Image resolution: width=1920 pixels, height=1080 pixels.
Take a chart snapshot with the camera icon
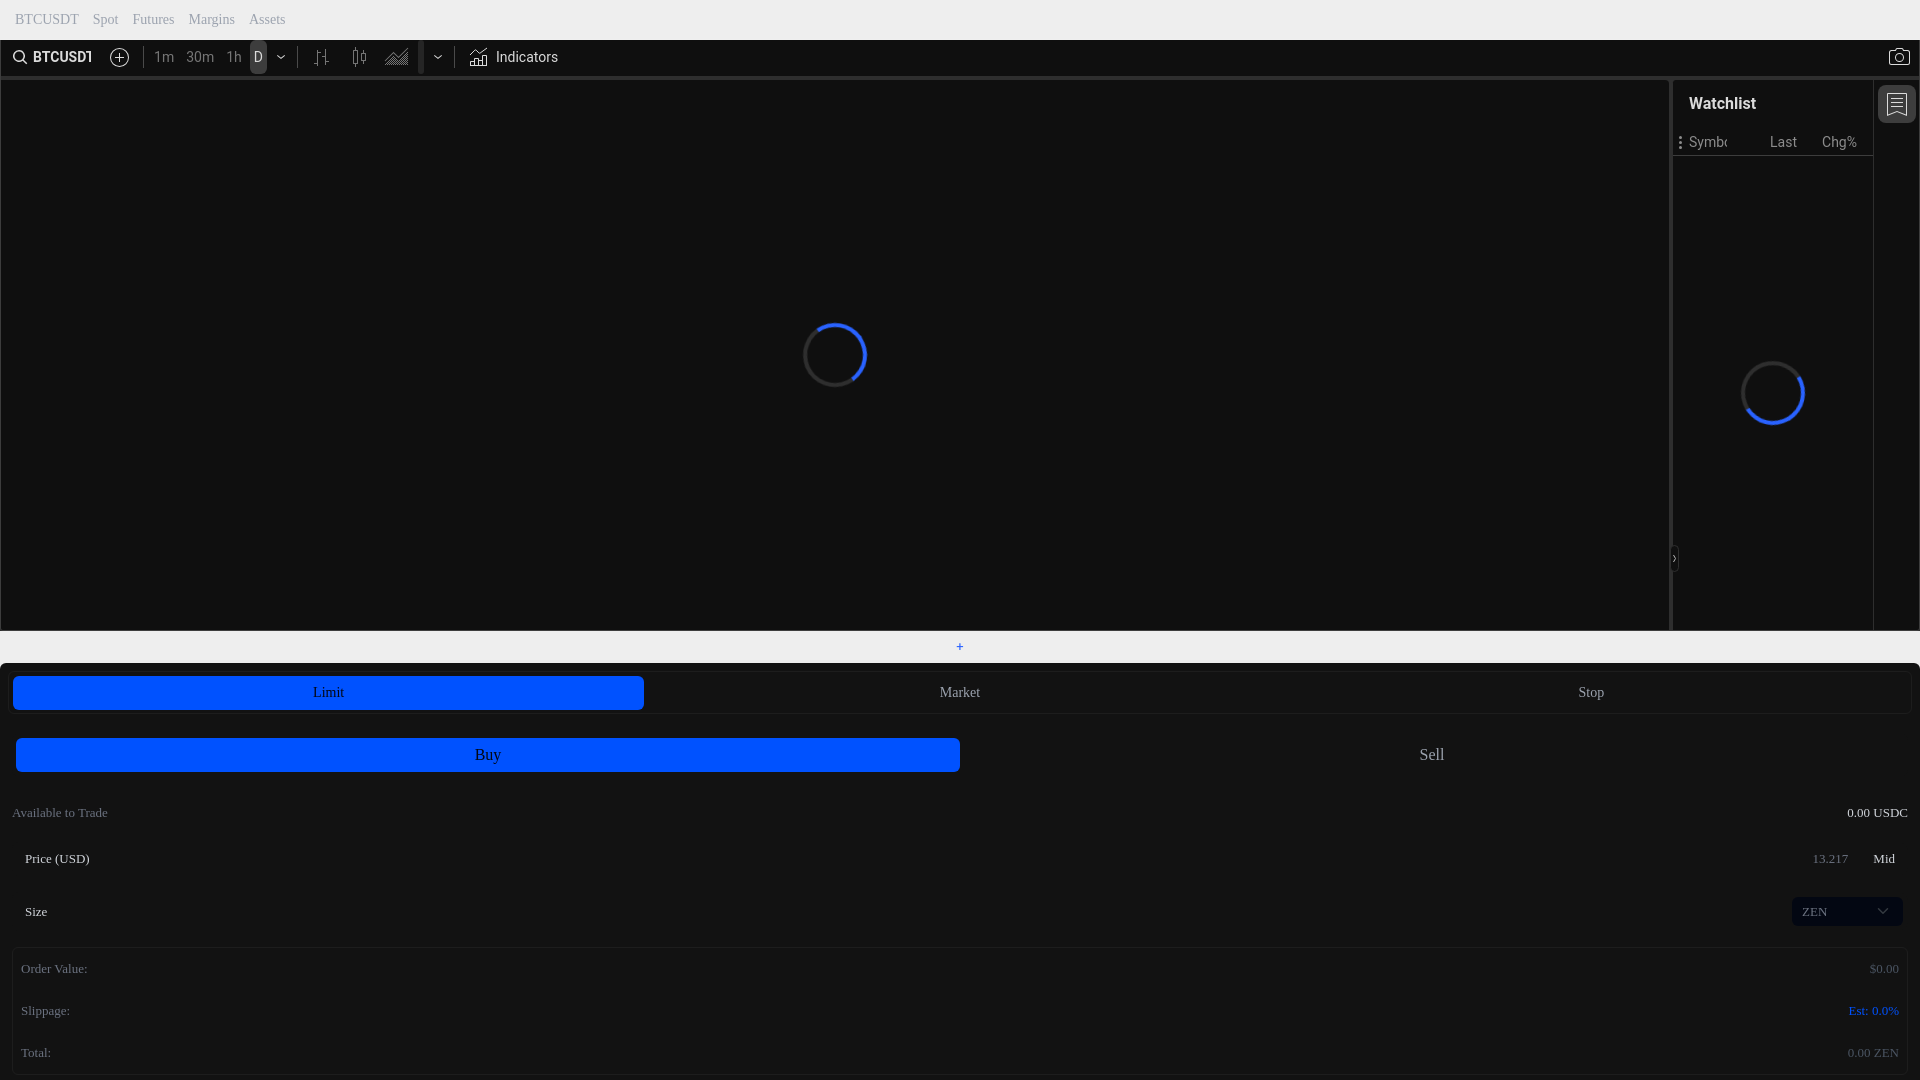[1899, 57]
